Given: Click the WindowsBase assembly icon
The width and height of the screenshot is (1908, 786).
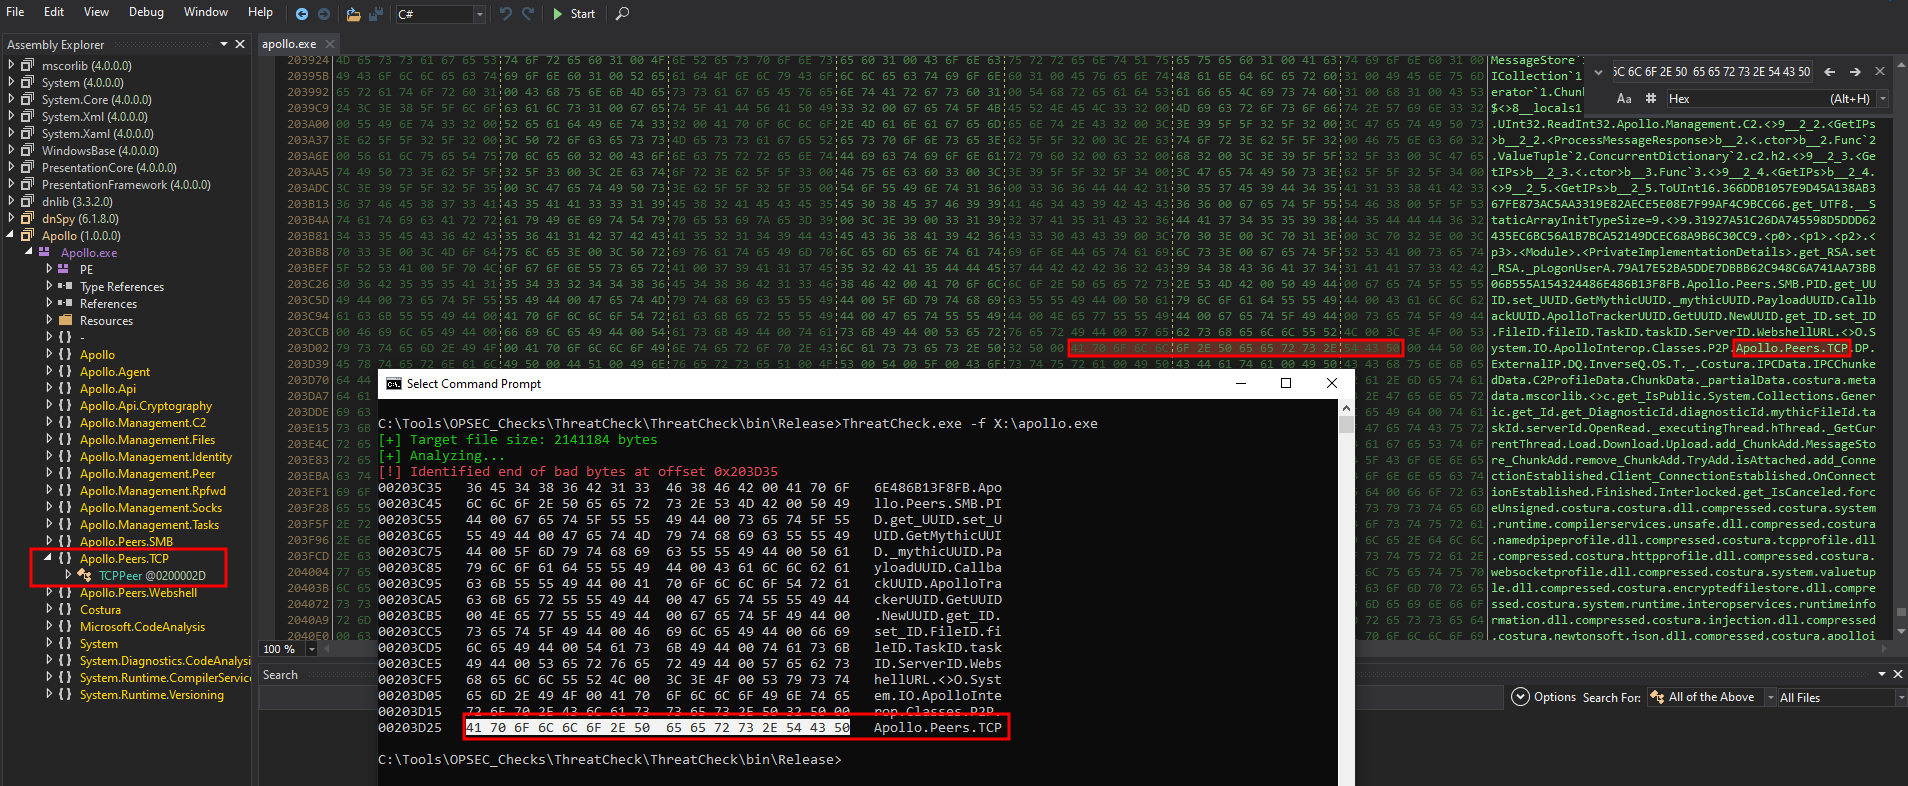Looking at the screenshot, I should (28, 151).
